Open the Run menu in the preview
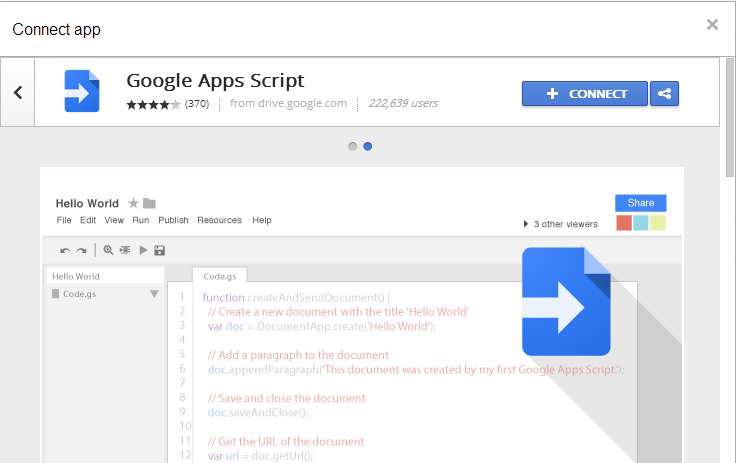This screenshot has height=463, width=736. [x=140, y=220]
